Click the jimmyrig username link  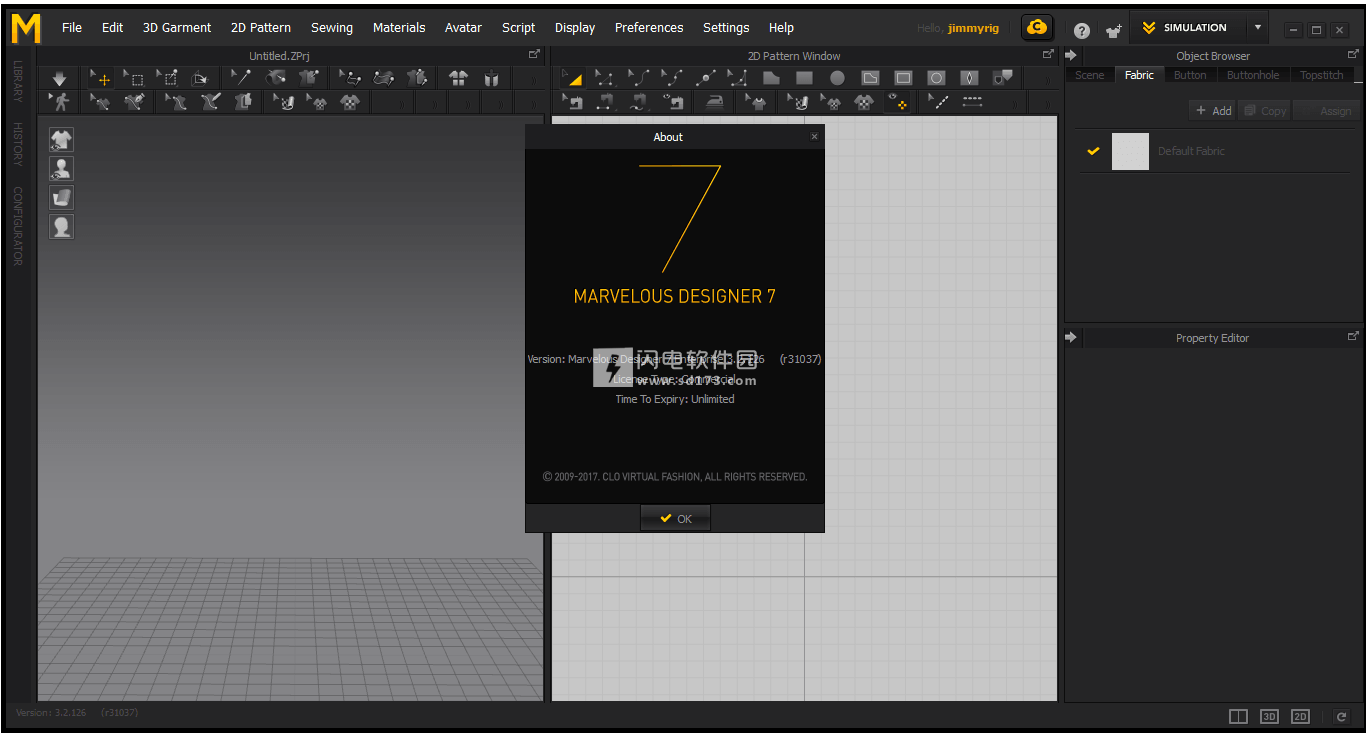[973, 28]
